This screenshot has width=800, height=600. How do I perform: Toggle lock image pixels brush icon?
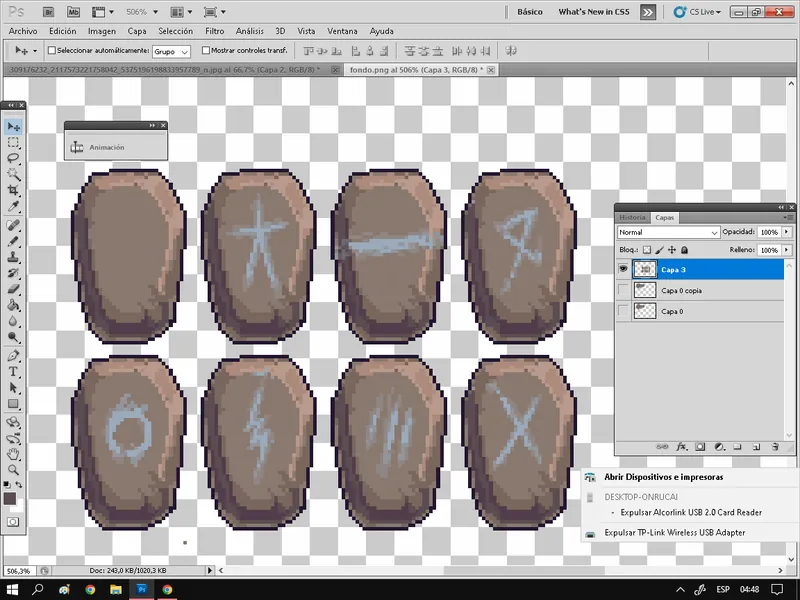659,250
